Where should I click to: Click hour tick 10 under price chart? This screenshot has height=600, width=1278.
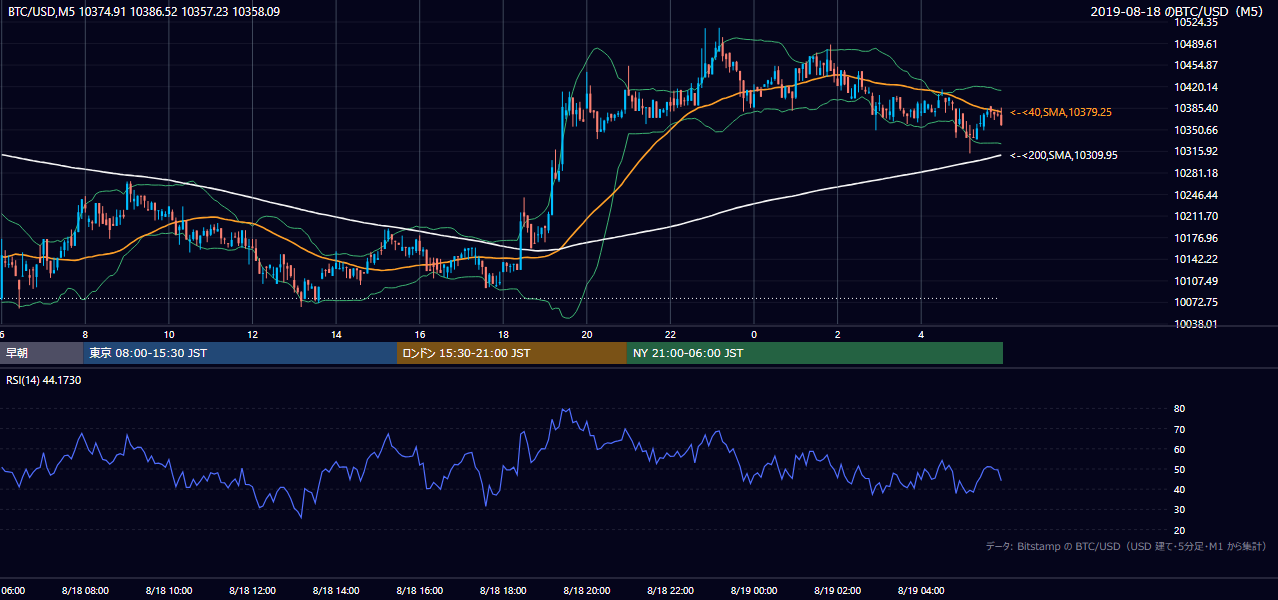(x=169, y=334)
